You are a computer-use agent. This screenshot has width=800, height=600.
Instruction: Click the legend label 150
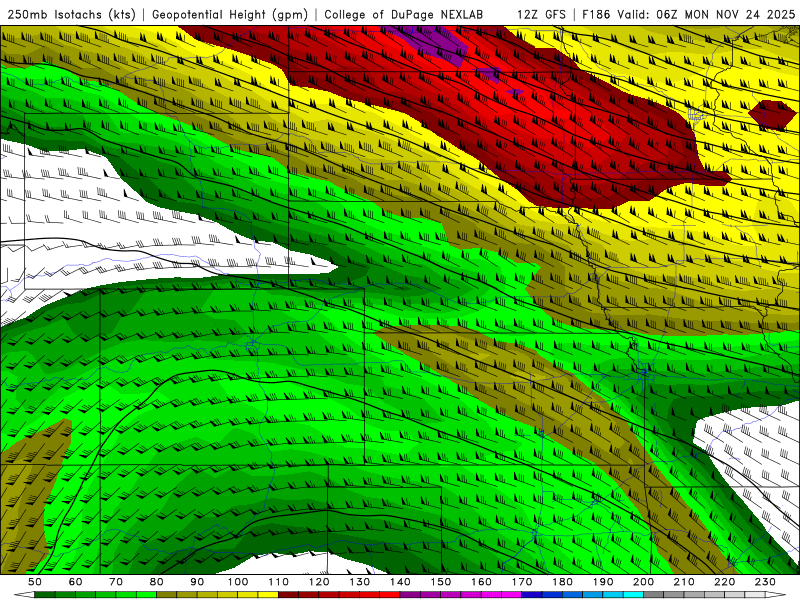441,582
